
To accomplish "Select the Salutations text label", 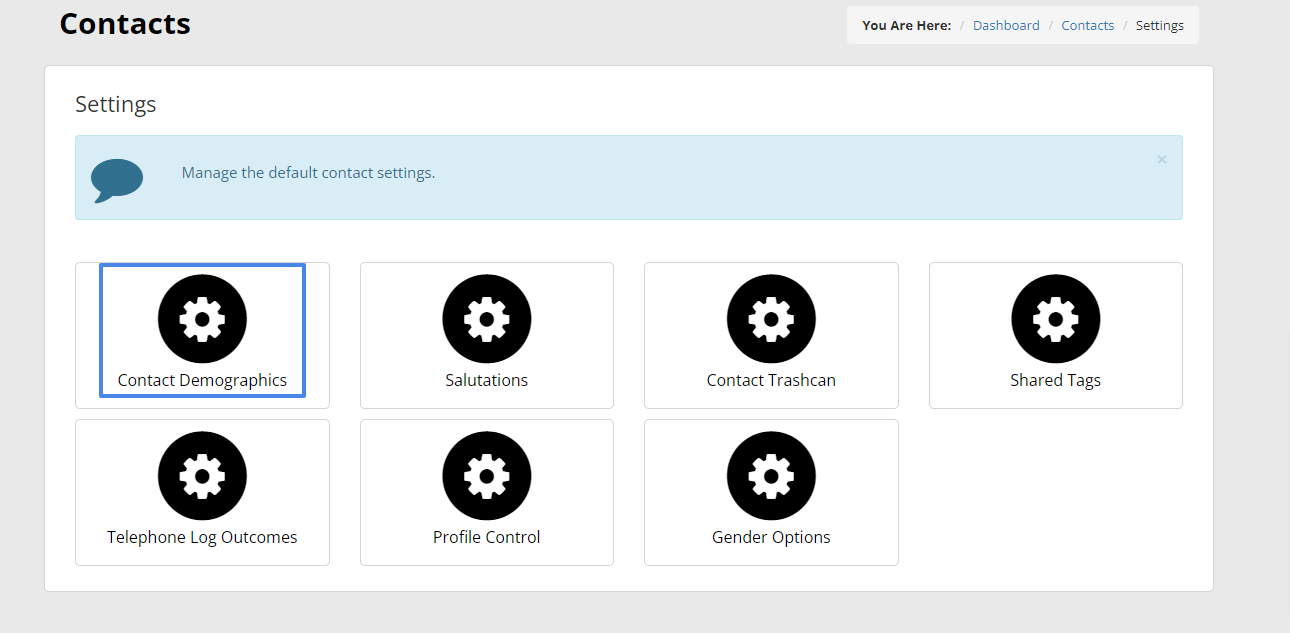I will [486, 380].
